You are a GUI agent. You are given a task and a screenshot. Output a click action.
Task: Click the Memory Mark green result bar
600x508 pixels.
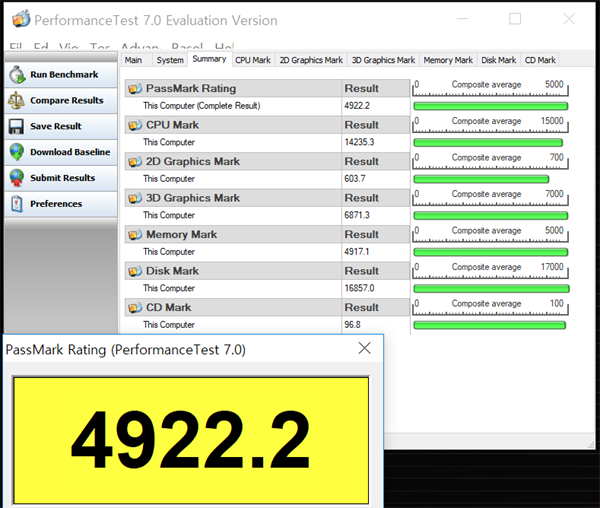point(491,252)
